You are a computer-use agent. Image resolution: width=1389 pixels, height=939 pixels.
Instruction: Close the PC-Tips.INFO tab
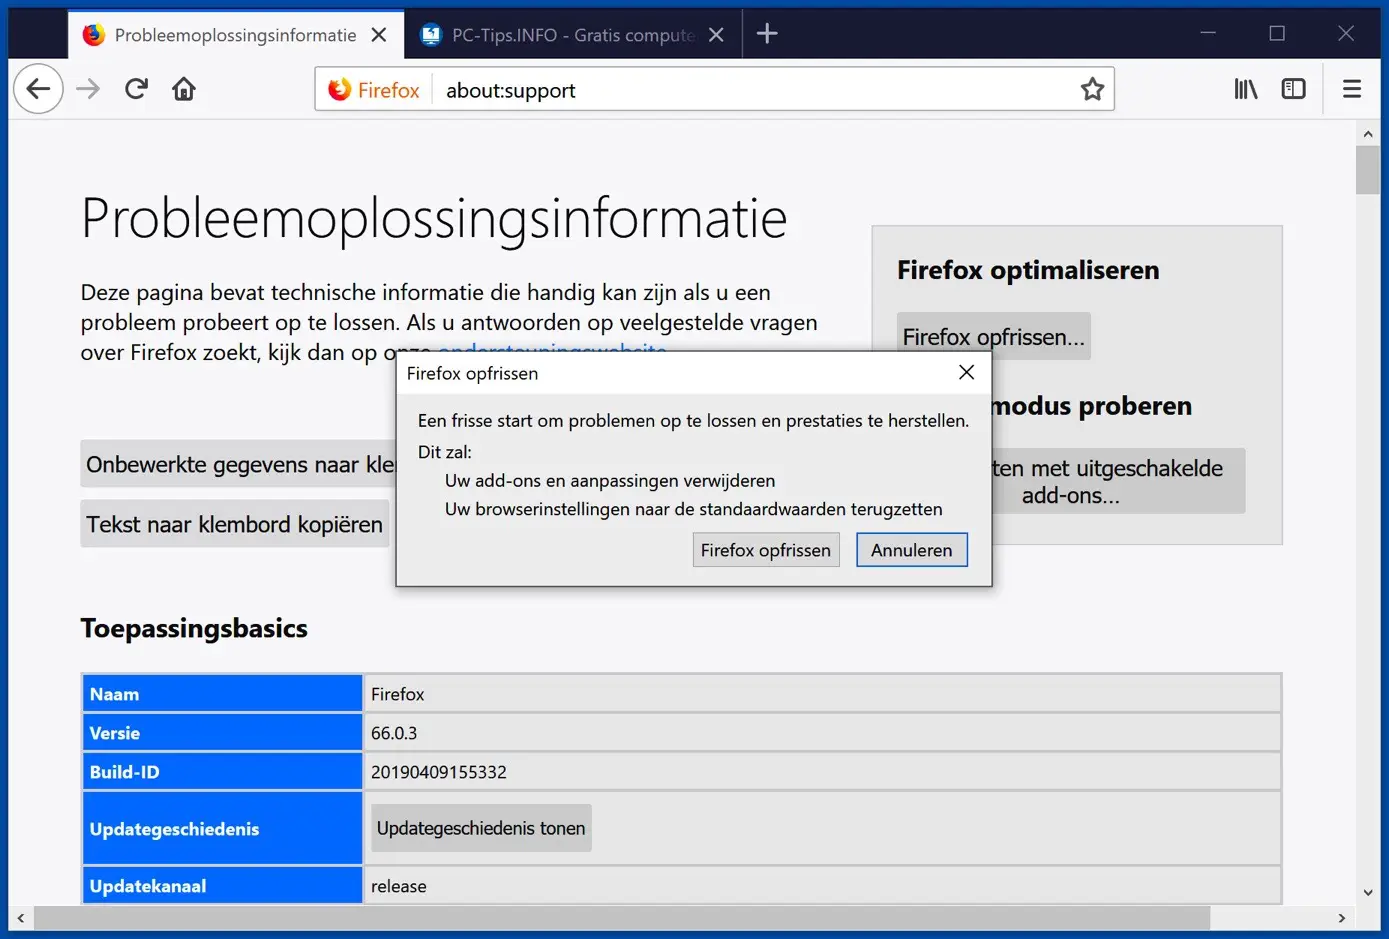tap(716, 35)
